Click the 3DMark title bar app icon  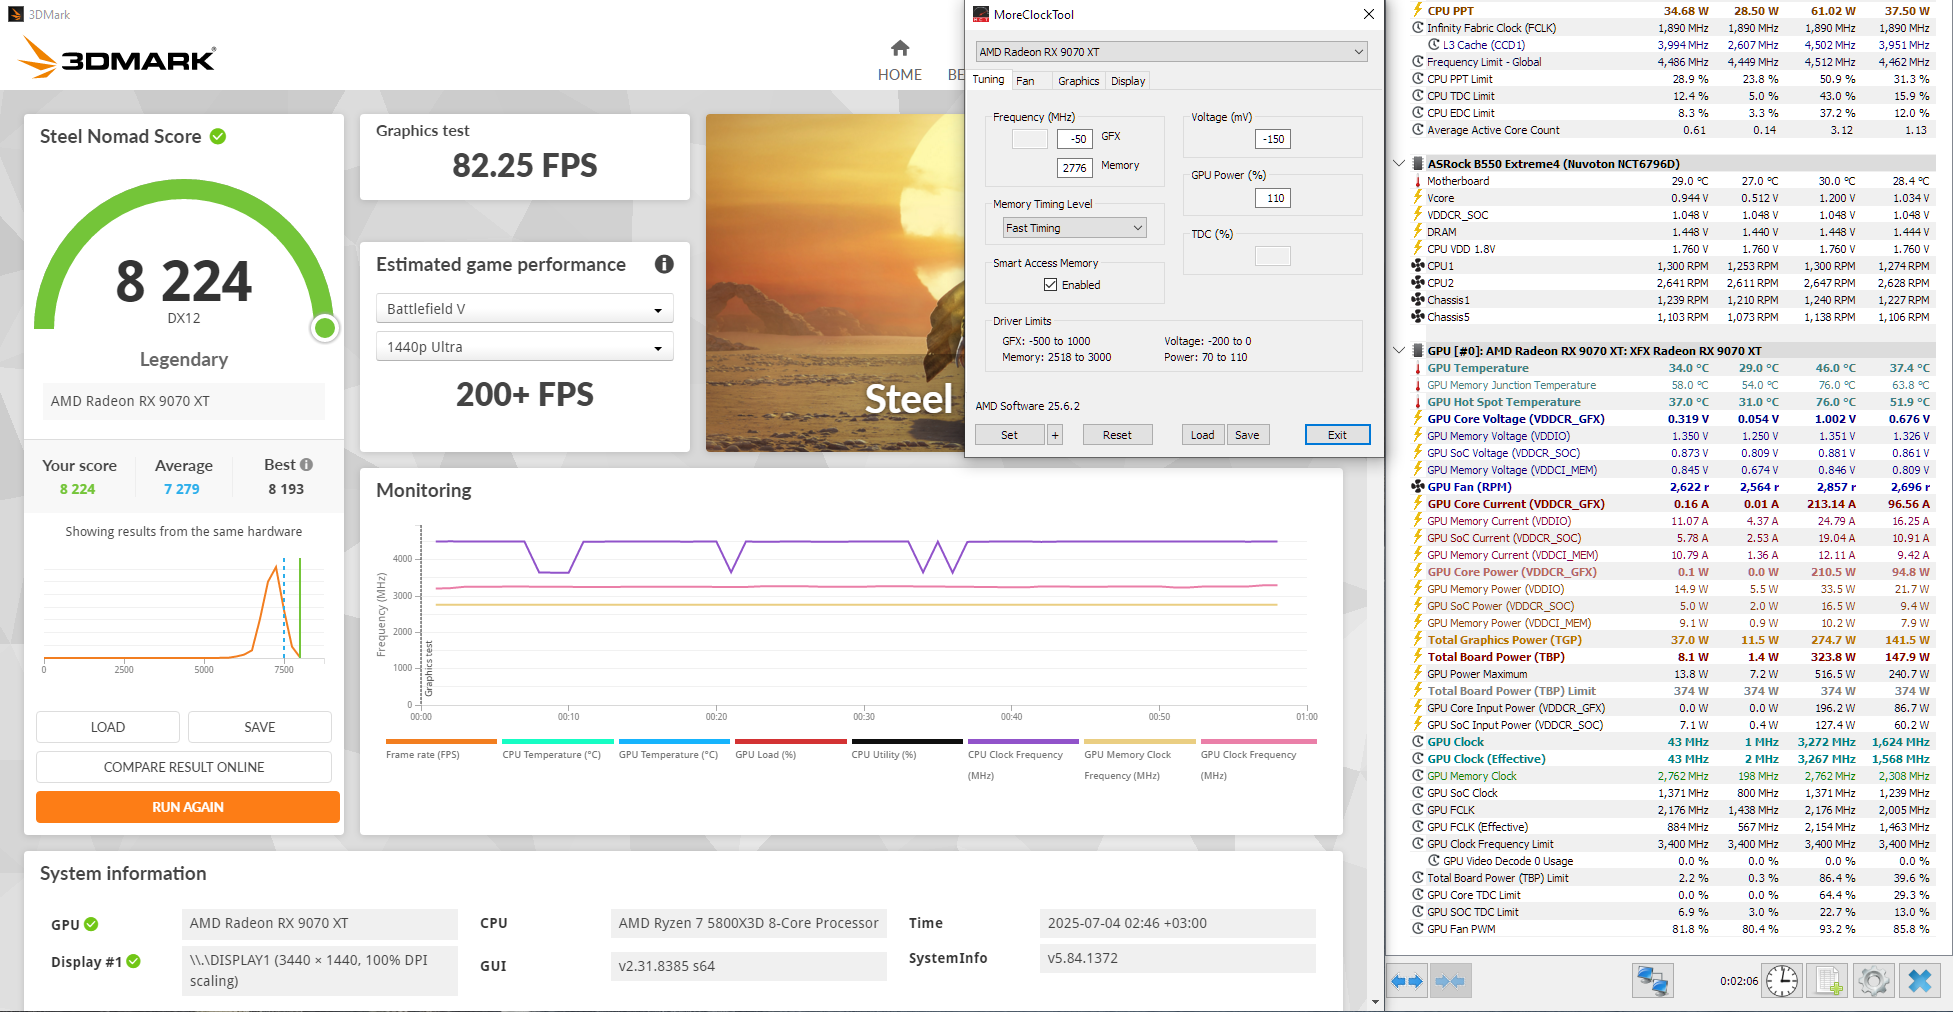tap(15, 14)
